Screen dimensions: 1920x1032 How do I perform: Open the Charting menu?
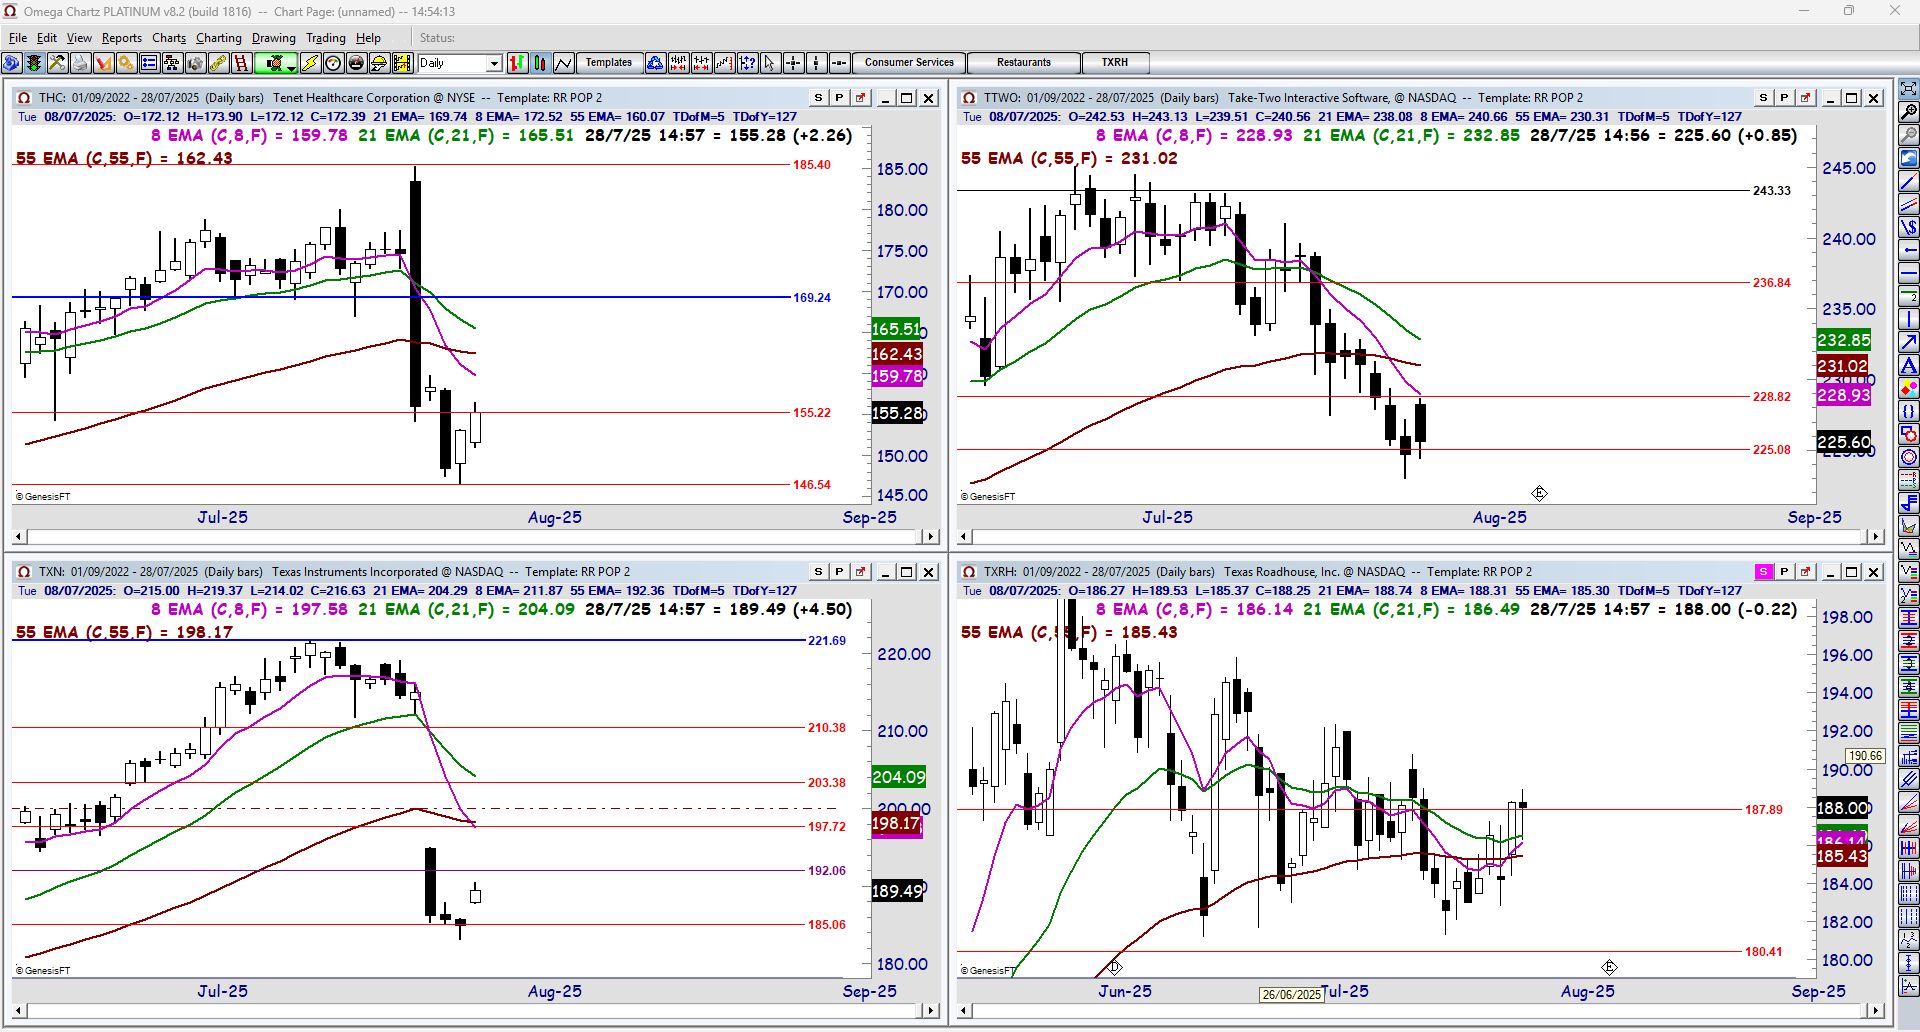219,38
